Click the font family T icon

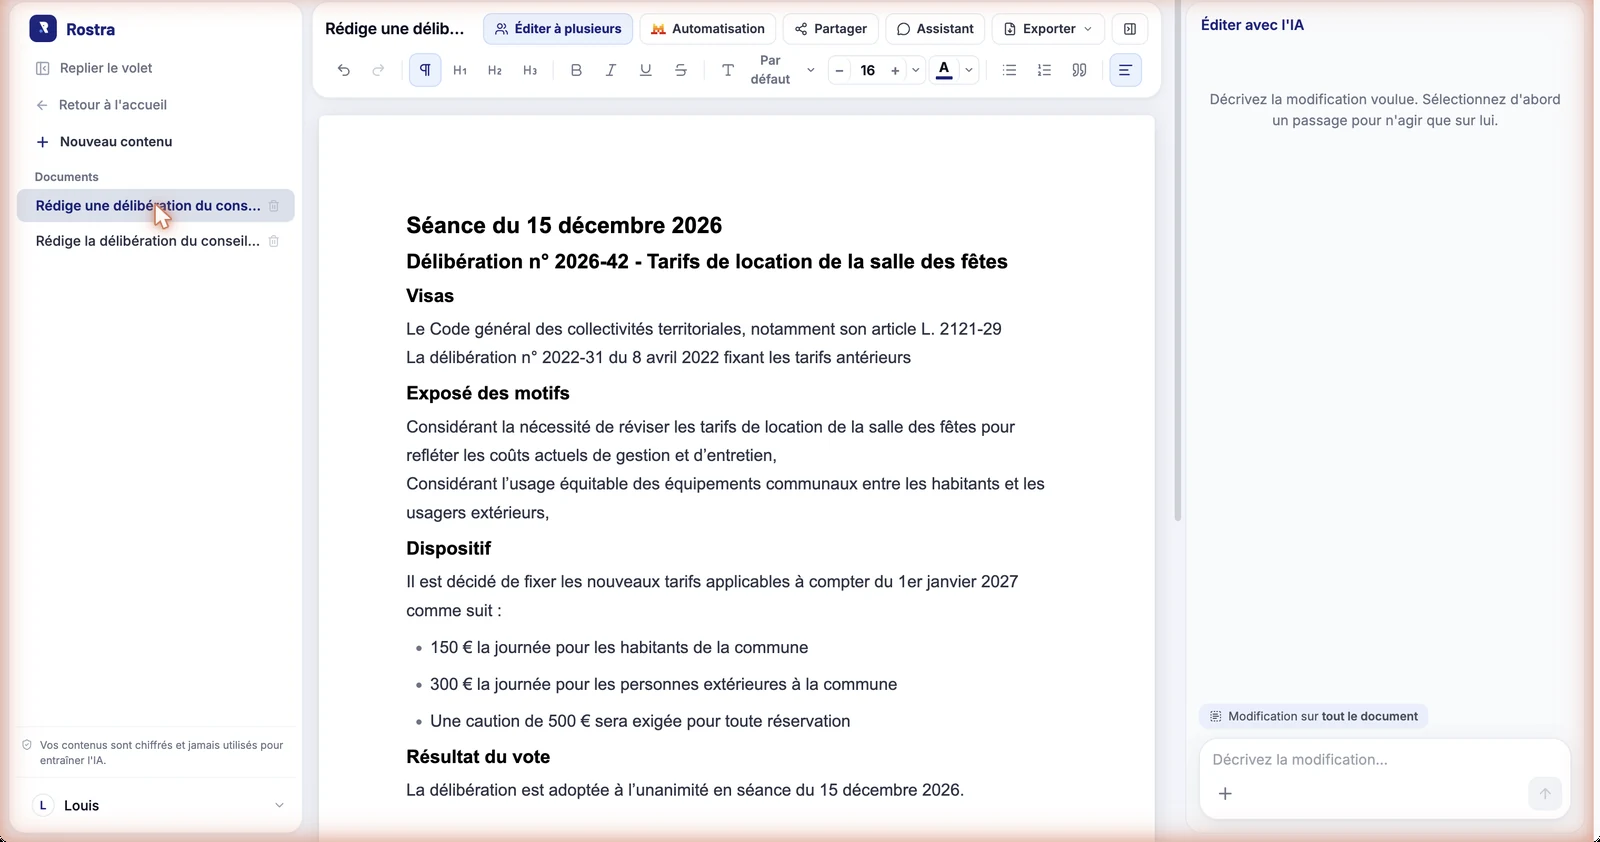(x=728, y=70)
